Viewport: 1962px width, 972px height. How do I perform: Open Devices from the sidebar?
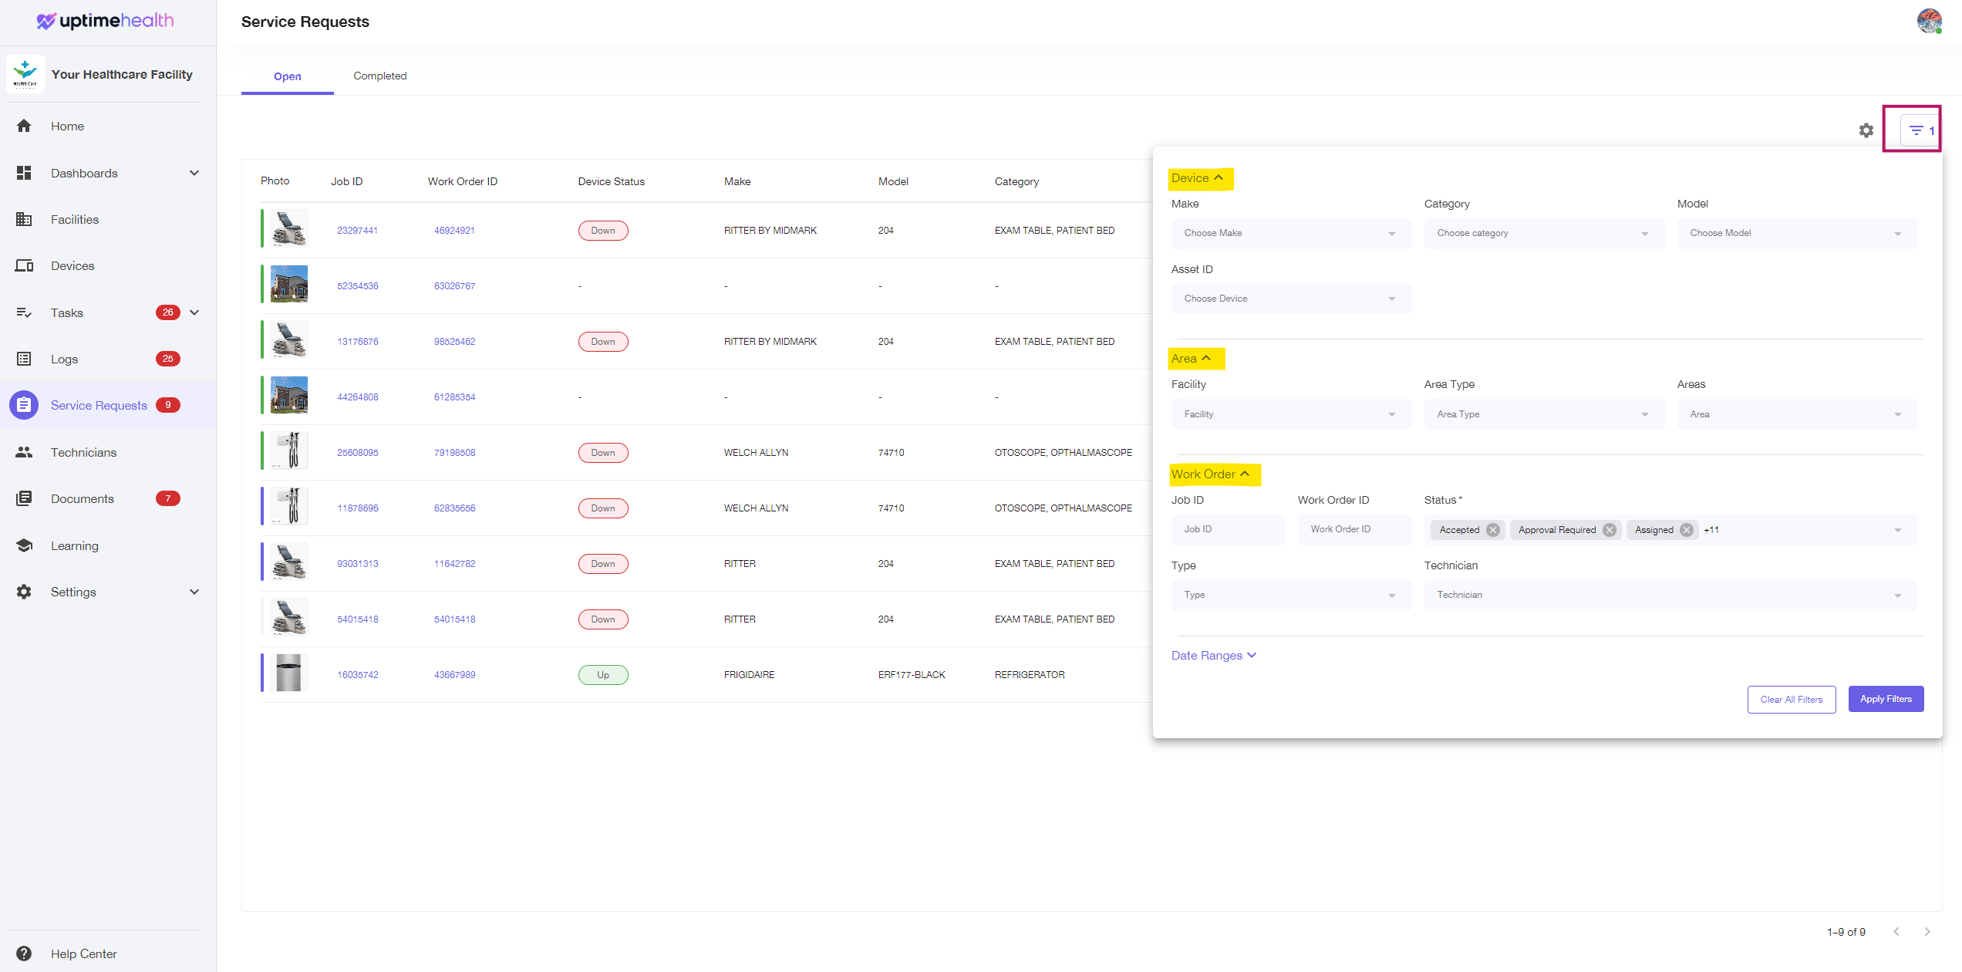72,265
